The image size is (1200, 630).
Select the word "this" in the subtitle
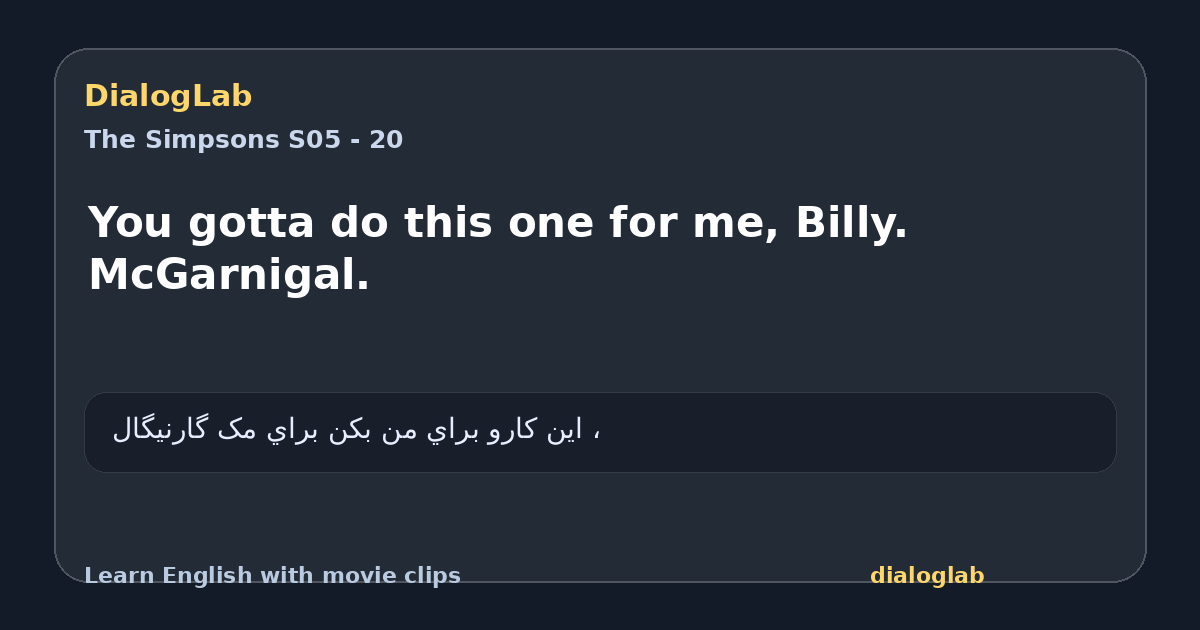[448, 223]
